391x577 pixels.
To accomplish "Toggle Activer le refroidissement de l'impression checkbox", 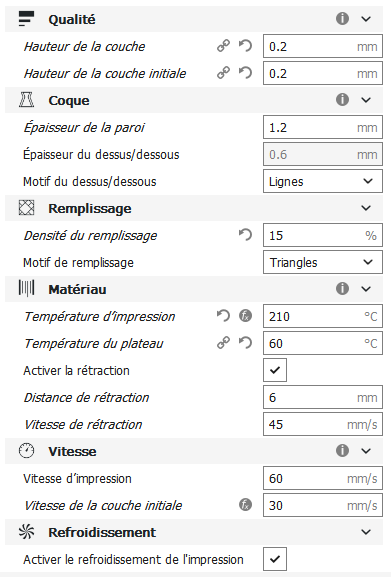I will click(x=275, y=559).
